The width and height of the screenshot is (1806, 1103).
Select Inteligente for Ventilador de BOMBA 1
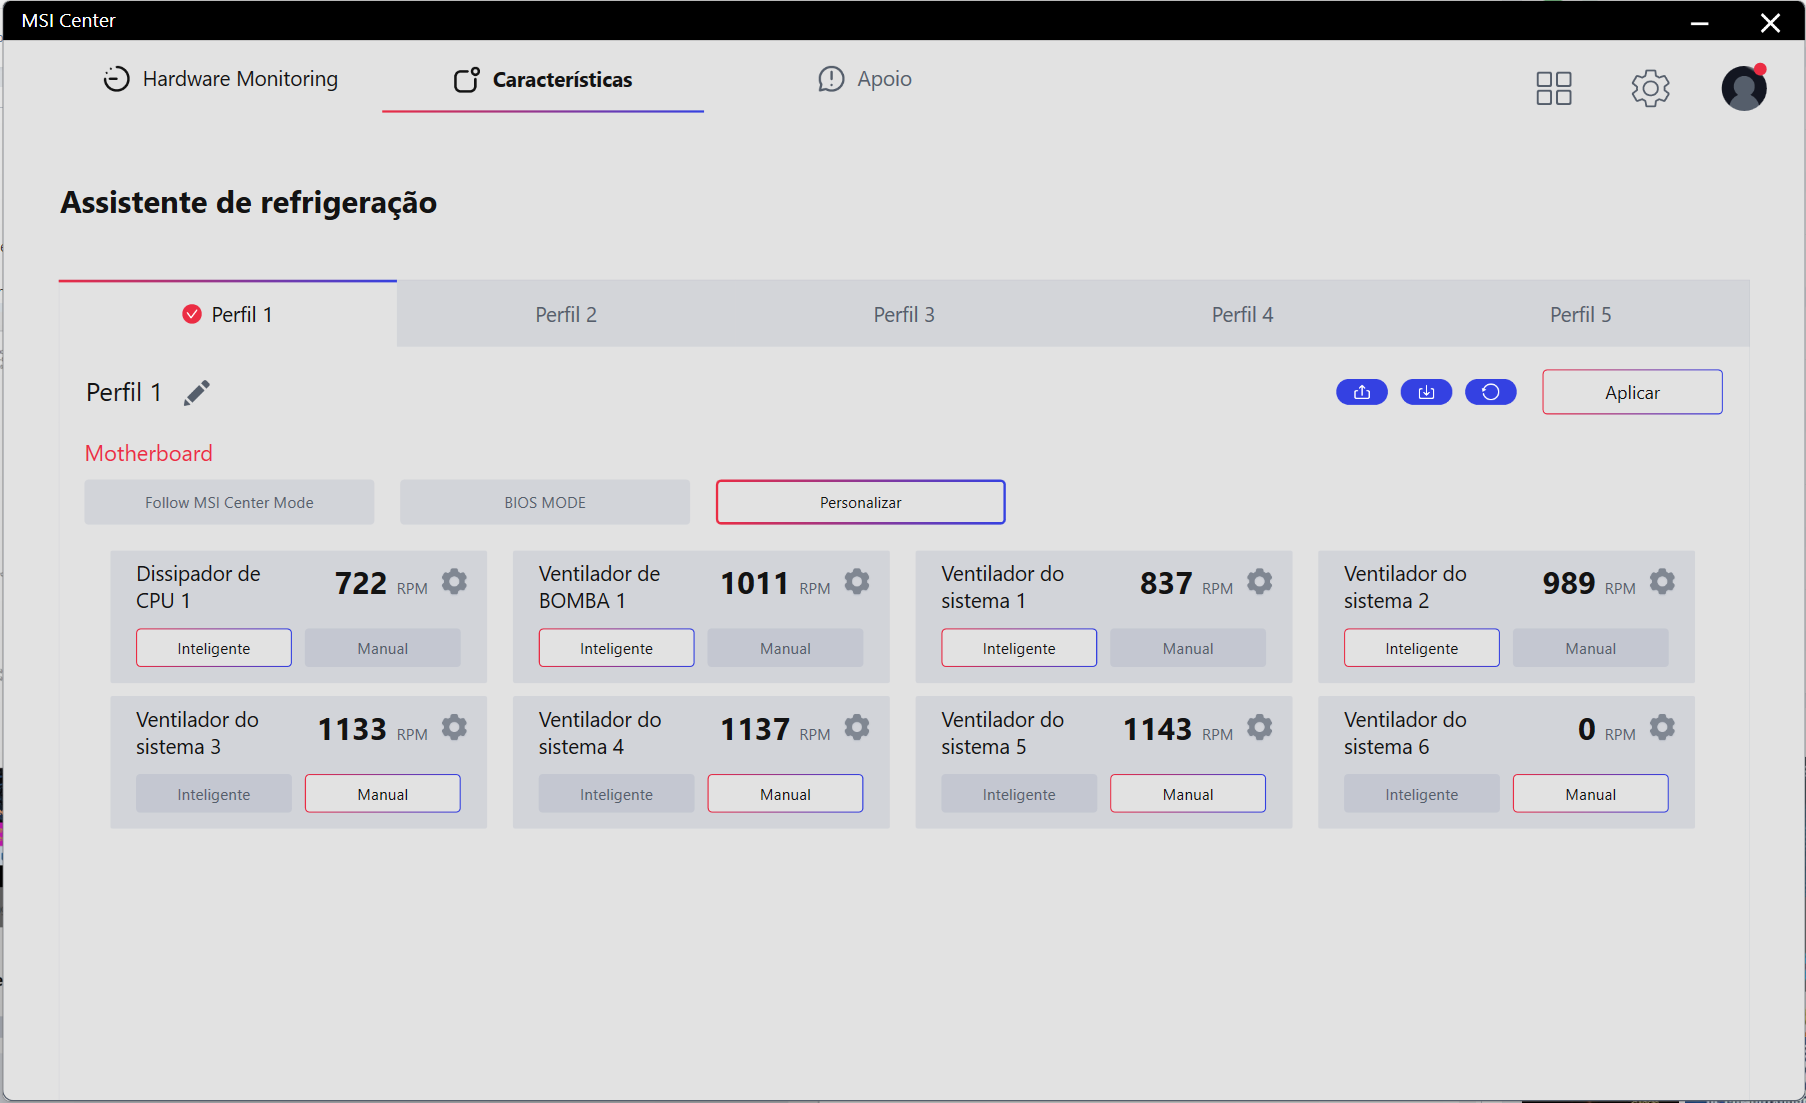tap(616, 648)
